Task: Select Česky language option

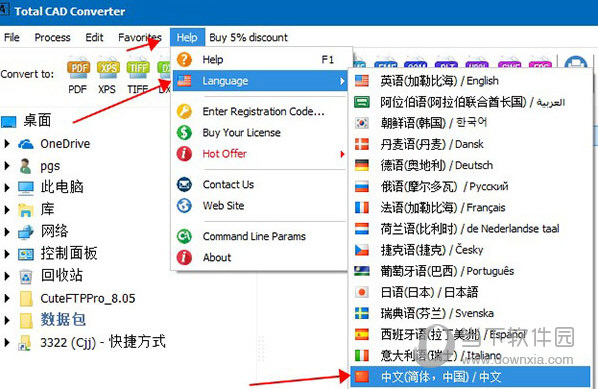Action: click(x=471, y=250)
